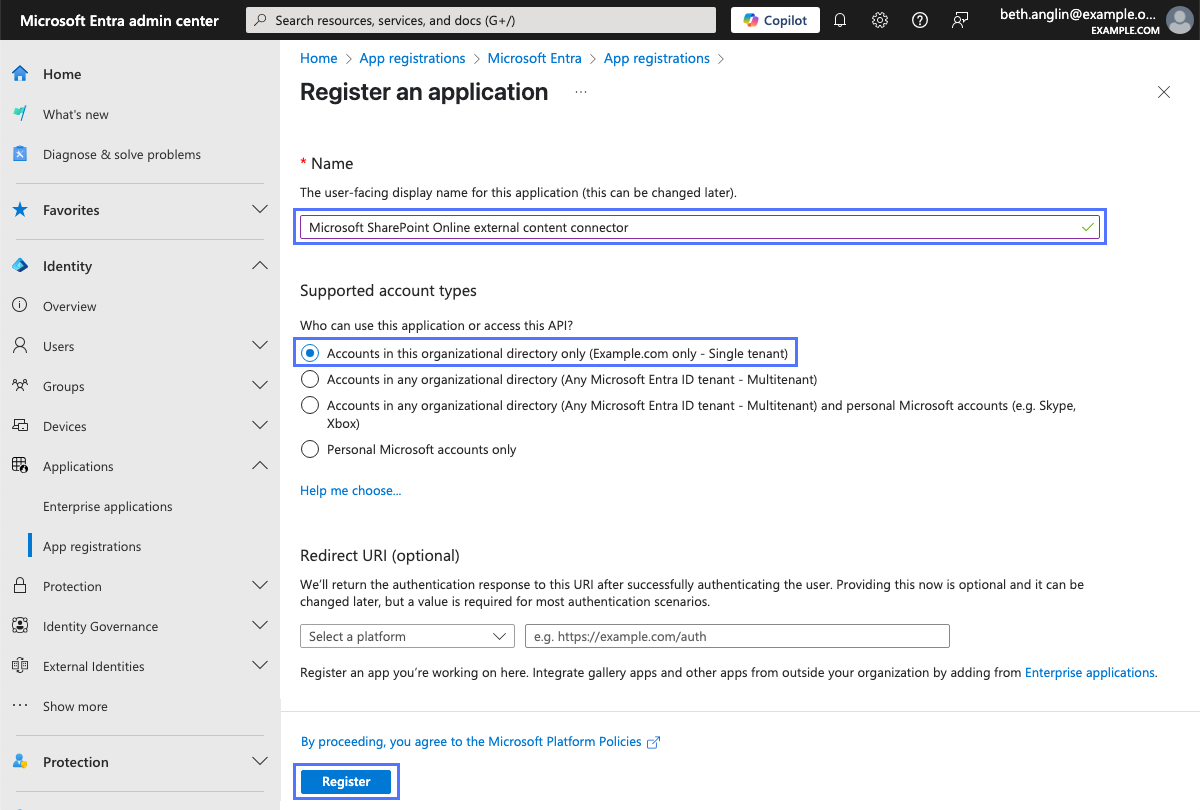This screenshot has height=810, width=1200.
Task: Click the Protection lock icon under Identity
Action: (x=20, y=586)
